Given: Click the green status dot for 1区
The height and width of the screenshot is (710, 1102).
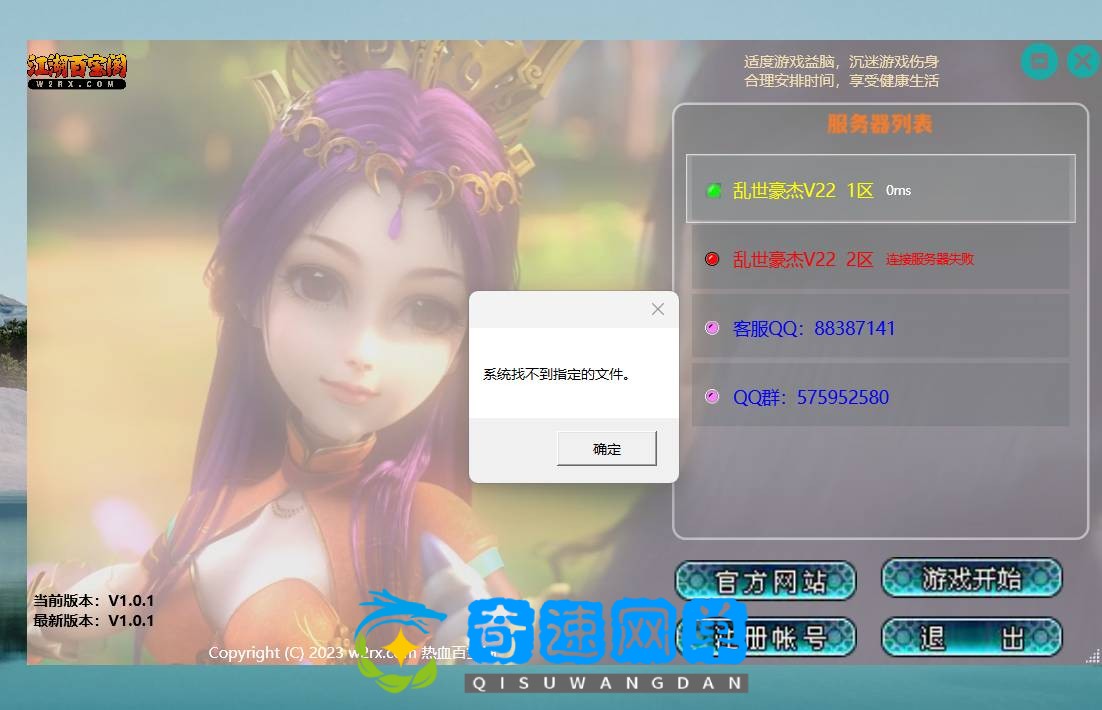Looking at the screenshot, I should (713, 190).
